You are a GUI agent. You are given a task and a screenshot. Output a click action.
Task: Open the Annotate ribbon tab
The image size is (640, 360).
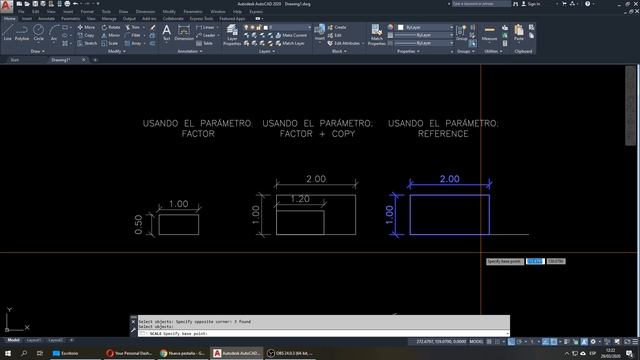[46, 19]
